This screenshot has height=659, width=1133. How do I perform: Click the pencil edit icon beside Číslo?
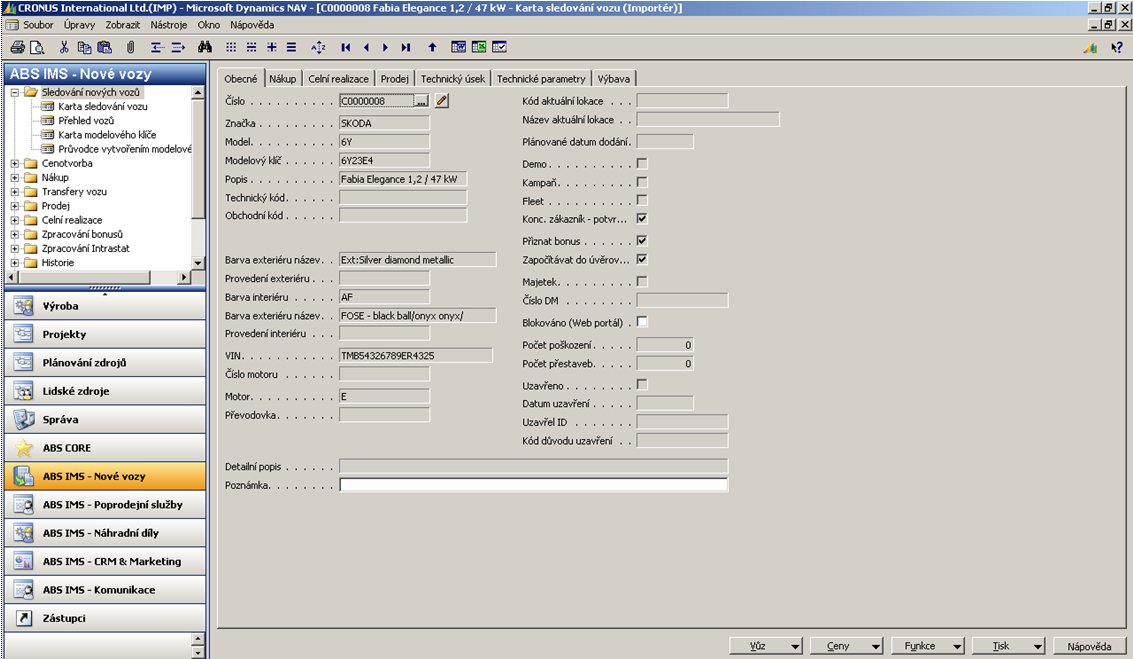tap(442, 101)
